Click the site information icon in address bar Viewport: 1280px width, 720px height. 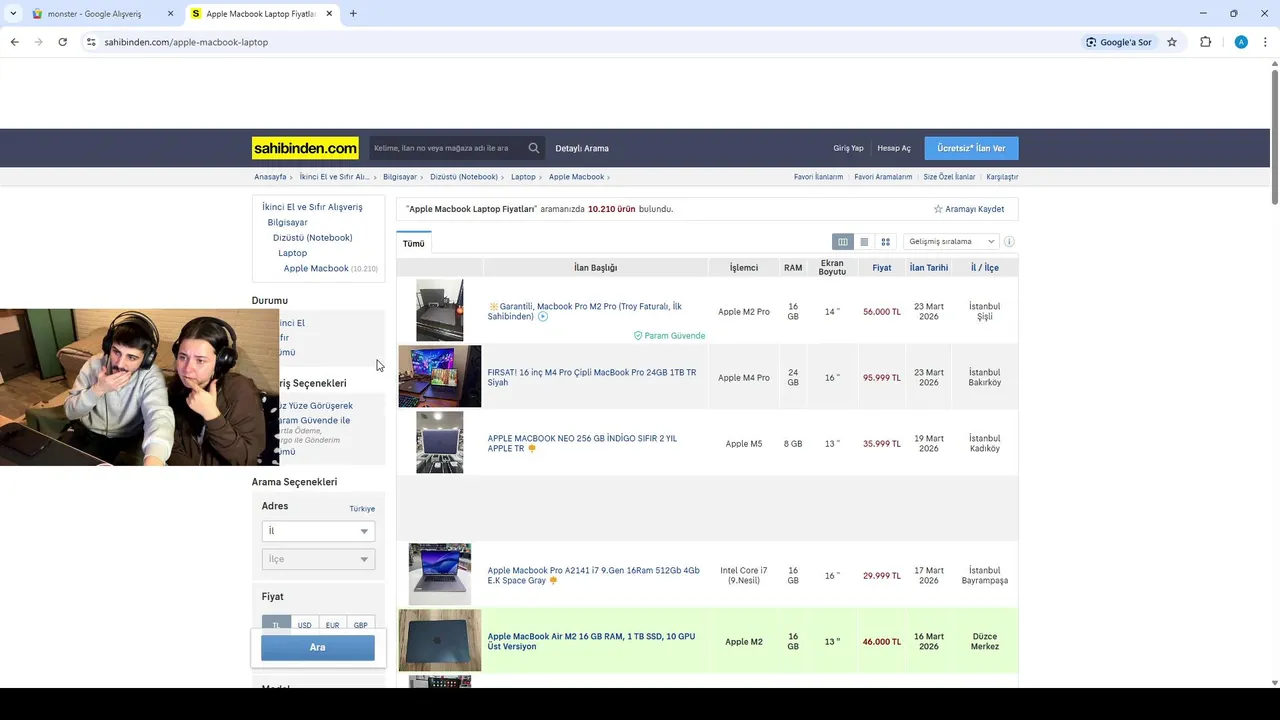(x=91, y=42)
